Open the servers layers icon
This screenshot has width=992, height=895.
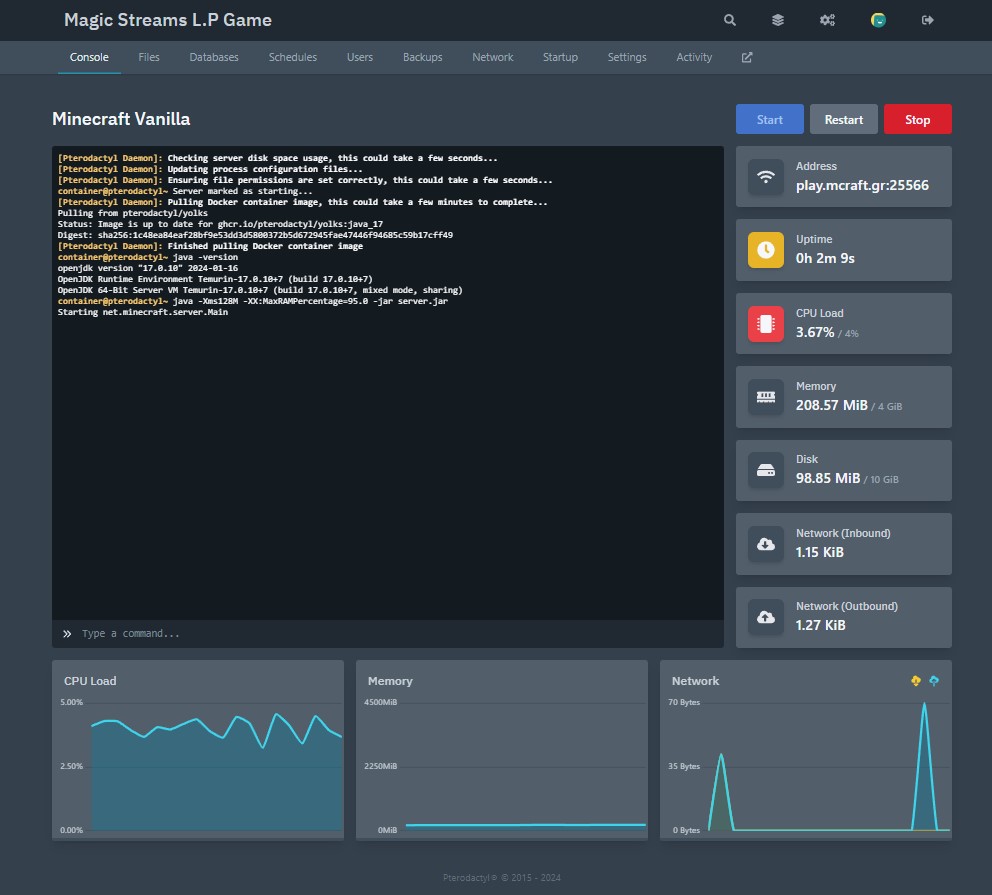click(778, 20)
